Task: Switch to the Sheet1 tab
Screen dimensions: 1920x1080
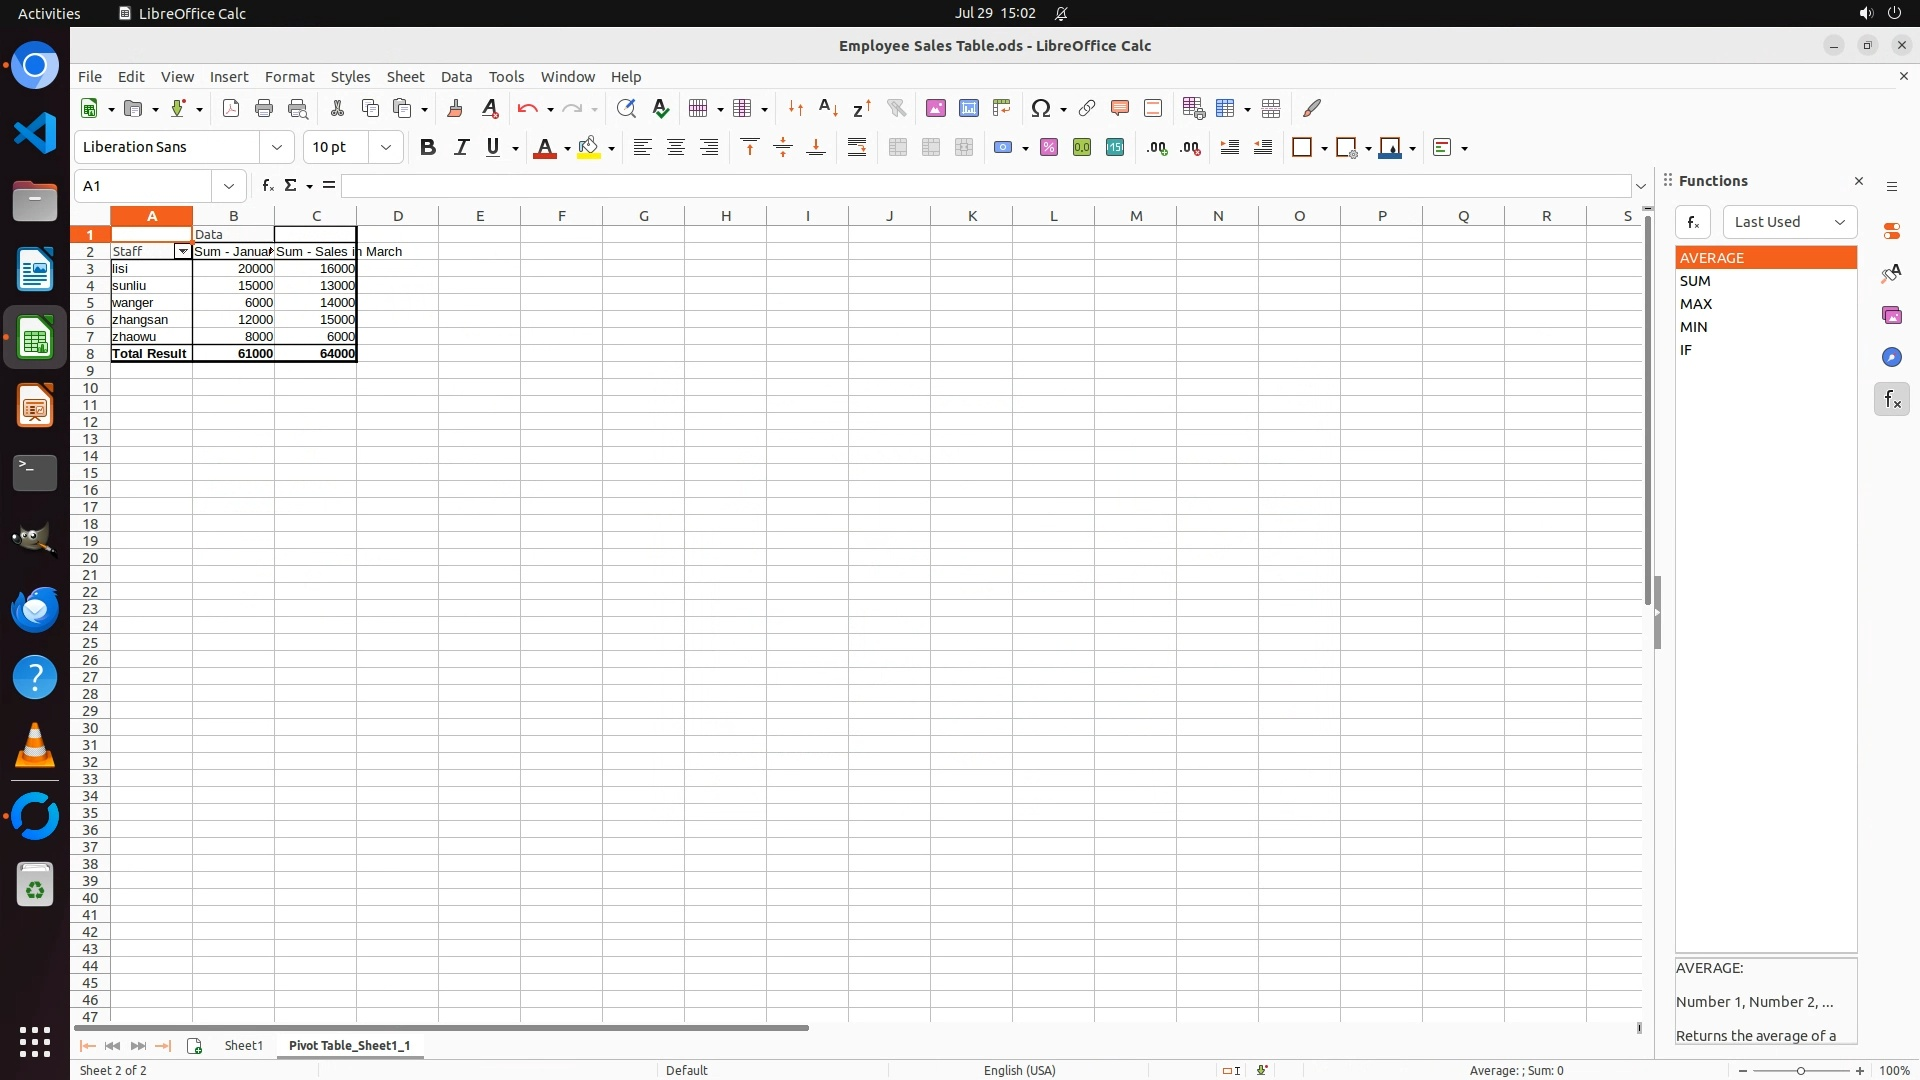Action: coord(243,1045)
